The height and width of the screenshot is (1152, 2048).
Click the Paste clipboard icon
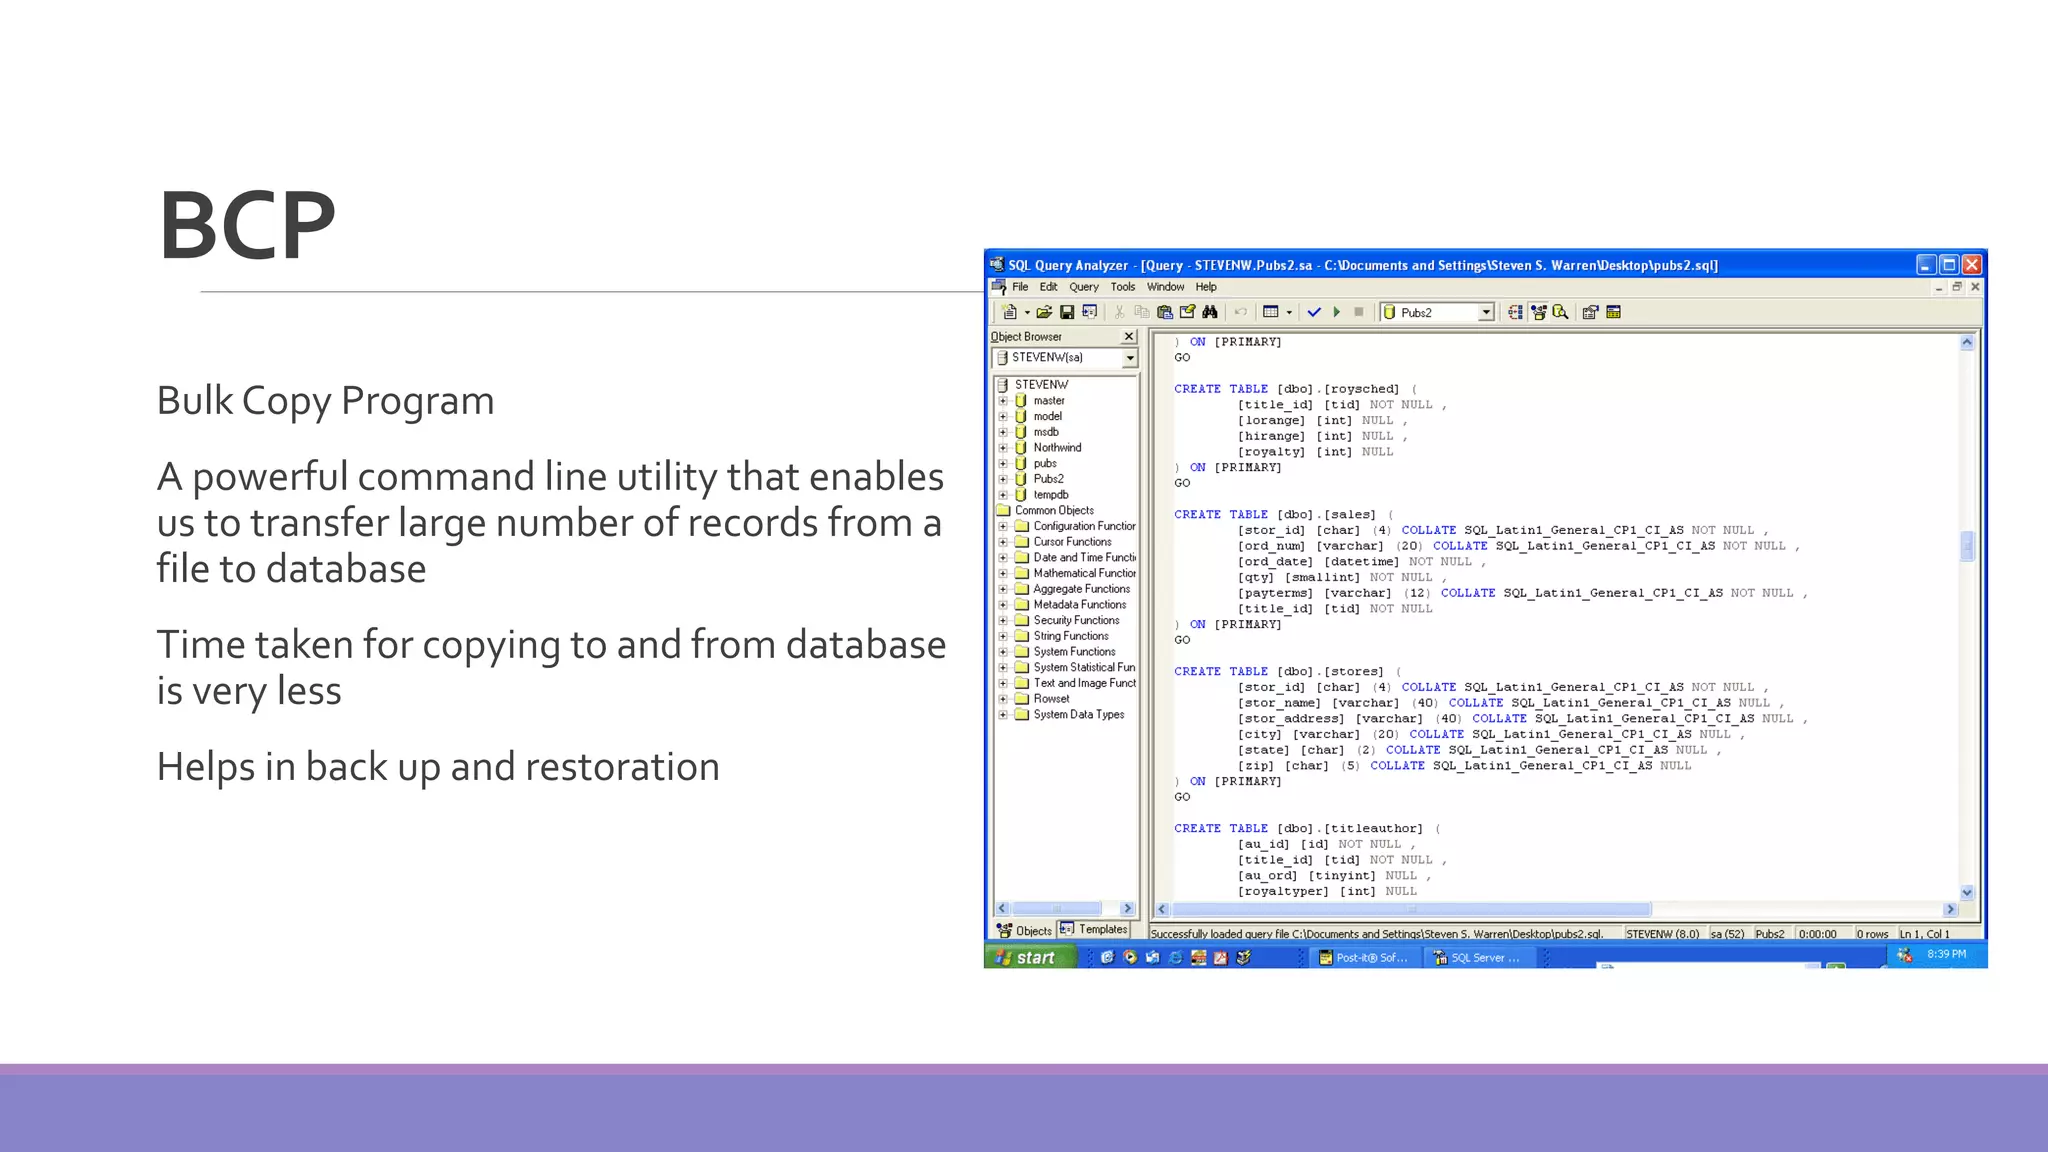(x=1165, y=312)
